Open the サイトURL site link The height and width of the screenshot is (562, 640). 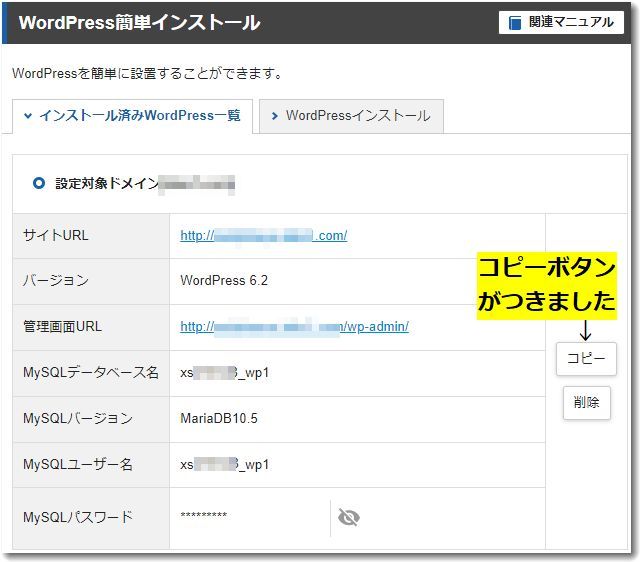[263, 236]
